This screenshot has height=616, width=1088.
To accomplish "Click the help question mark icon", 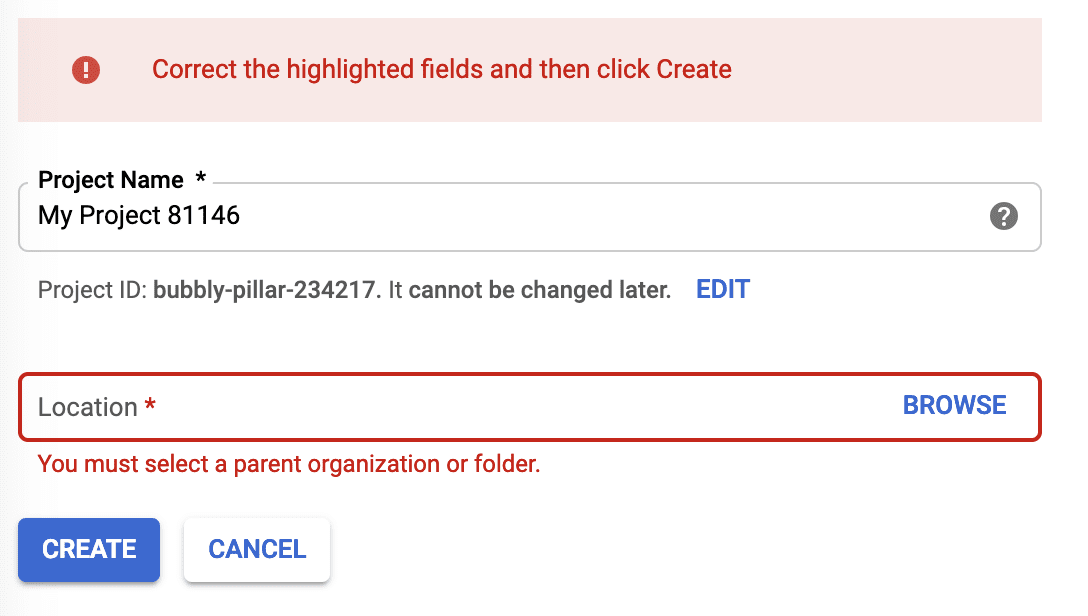I will [1003, 216].
